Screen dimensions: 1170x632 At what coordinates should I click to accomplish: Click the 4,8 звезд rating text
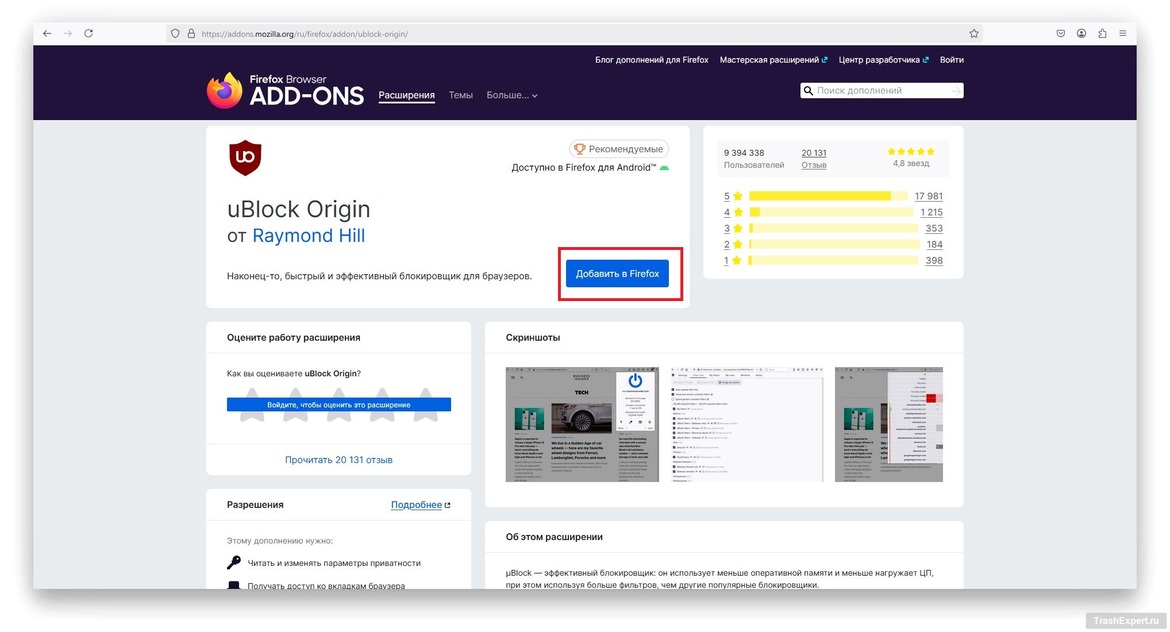coord(911,163)
